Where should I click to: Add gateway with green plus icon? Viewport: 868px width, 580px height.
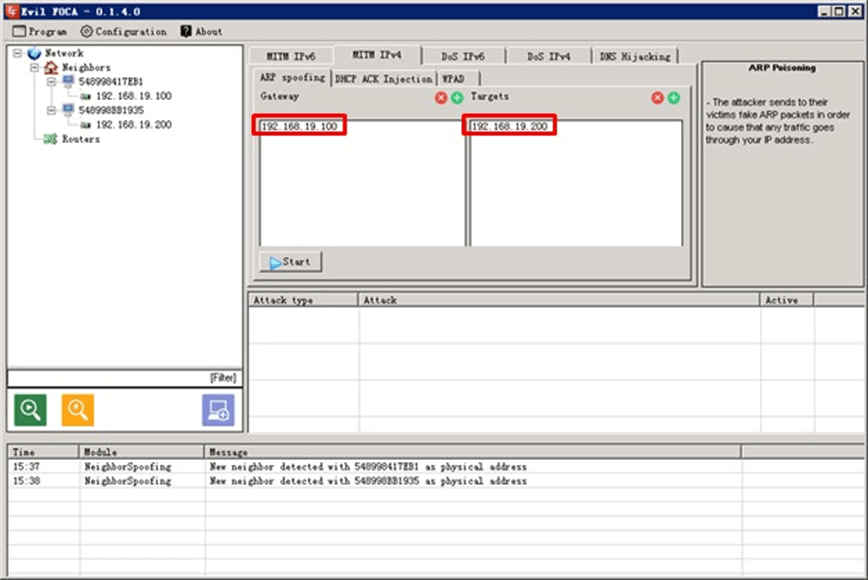click(x=457, y=98)
